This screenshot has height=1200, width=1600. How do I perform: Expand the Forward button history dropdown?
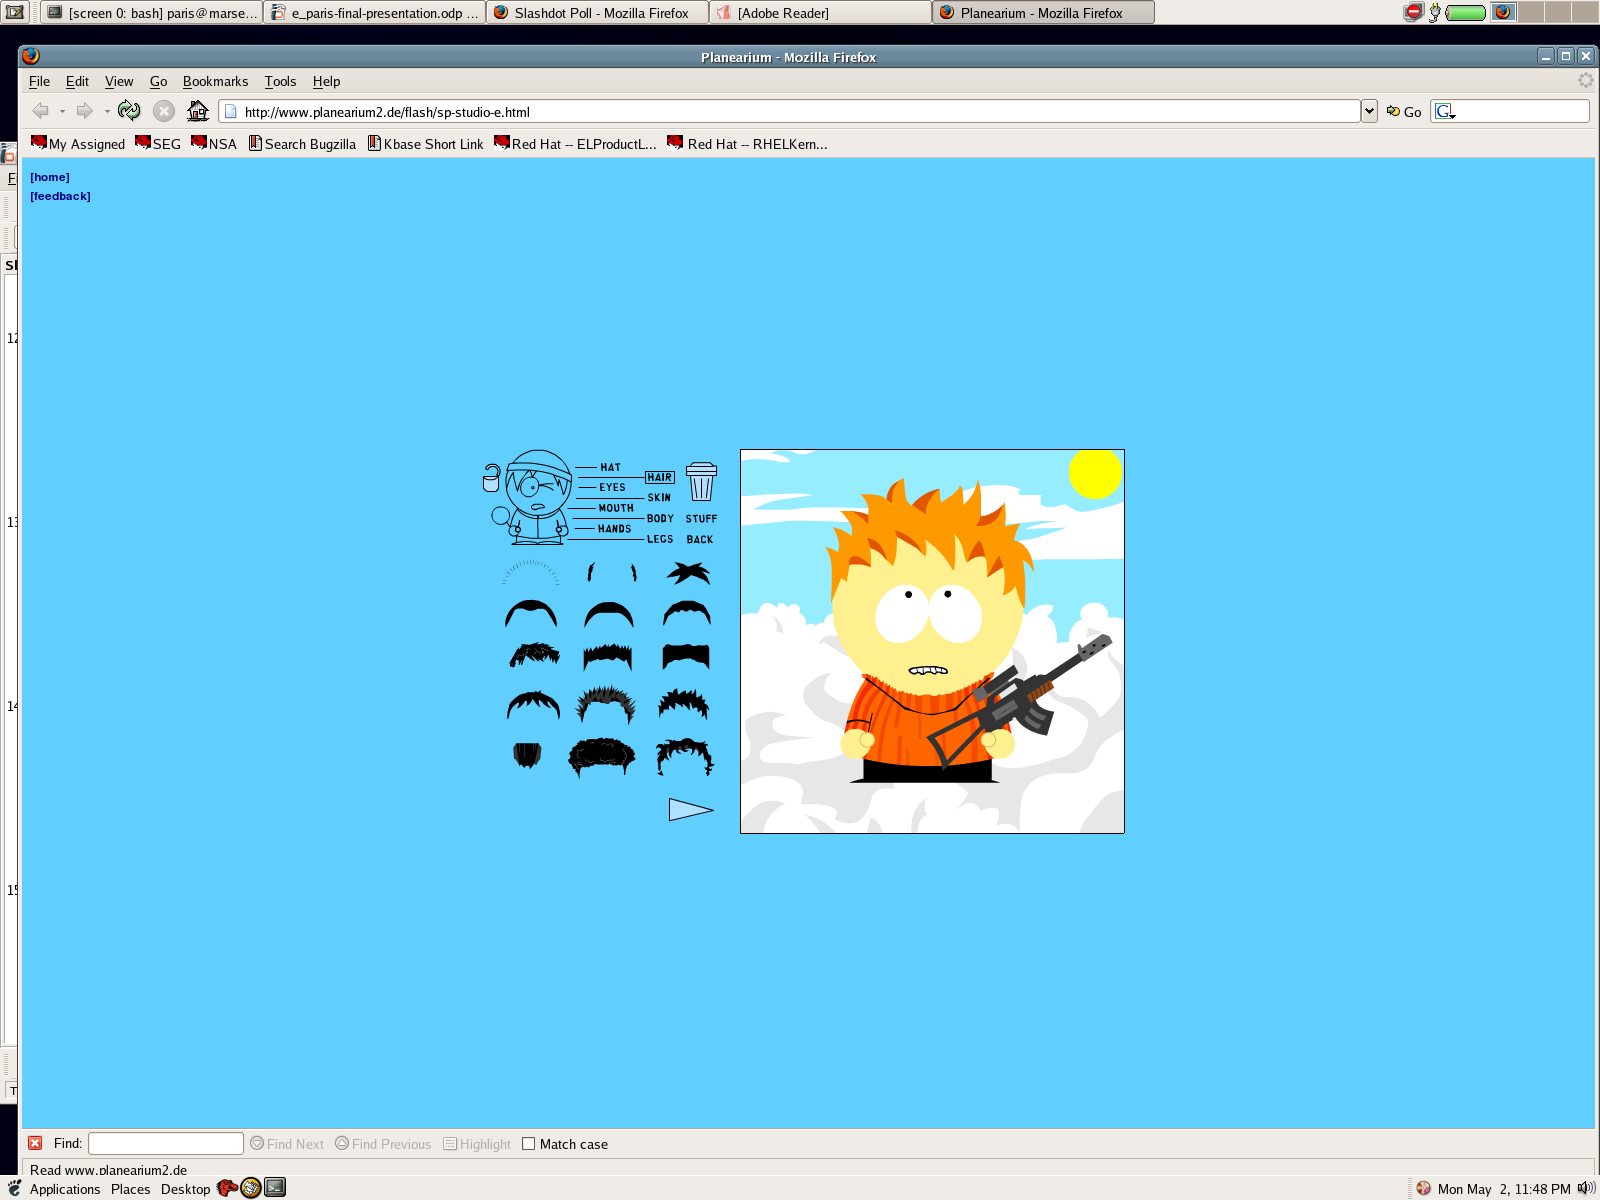(x=107, y=111)
